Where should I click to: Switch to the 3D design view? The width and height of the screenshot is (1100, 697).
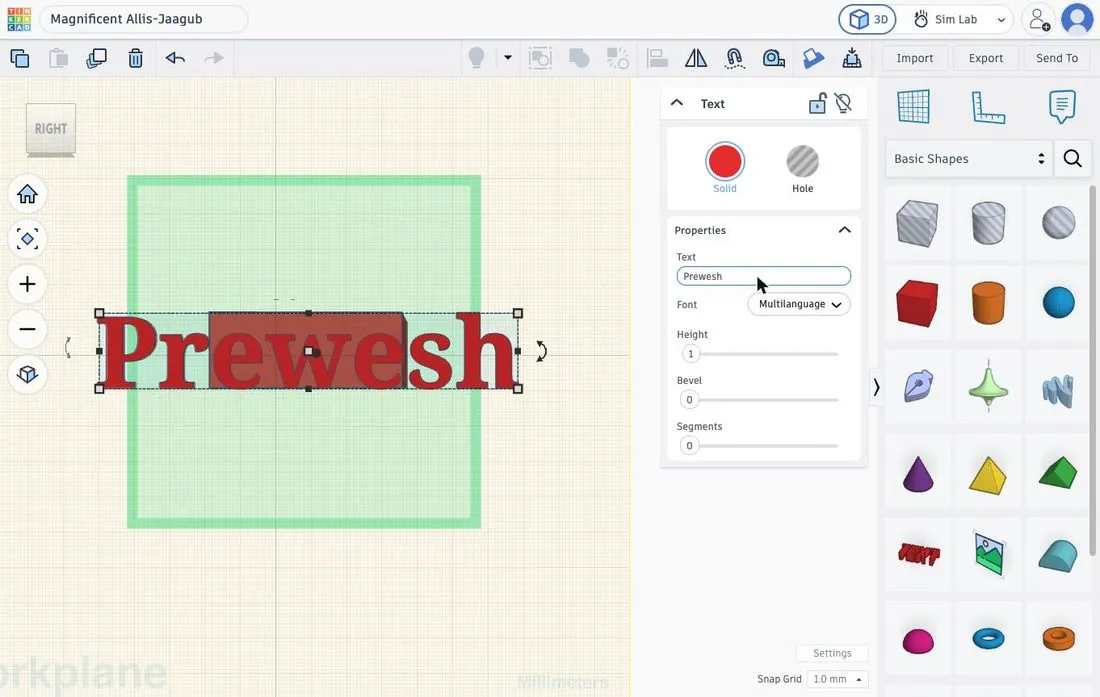(868, 20)
